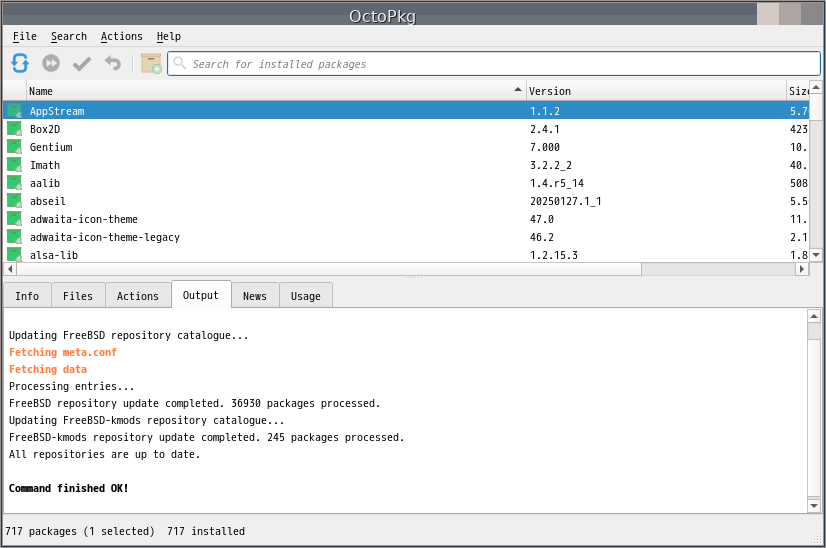Viewport: 826px width, 548px height.
Task: Open the Usage tab
Action: [306, 296]
